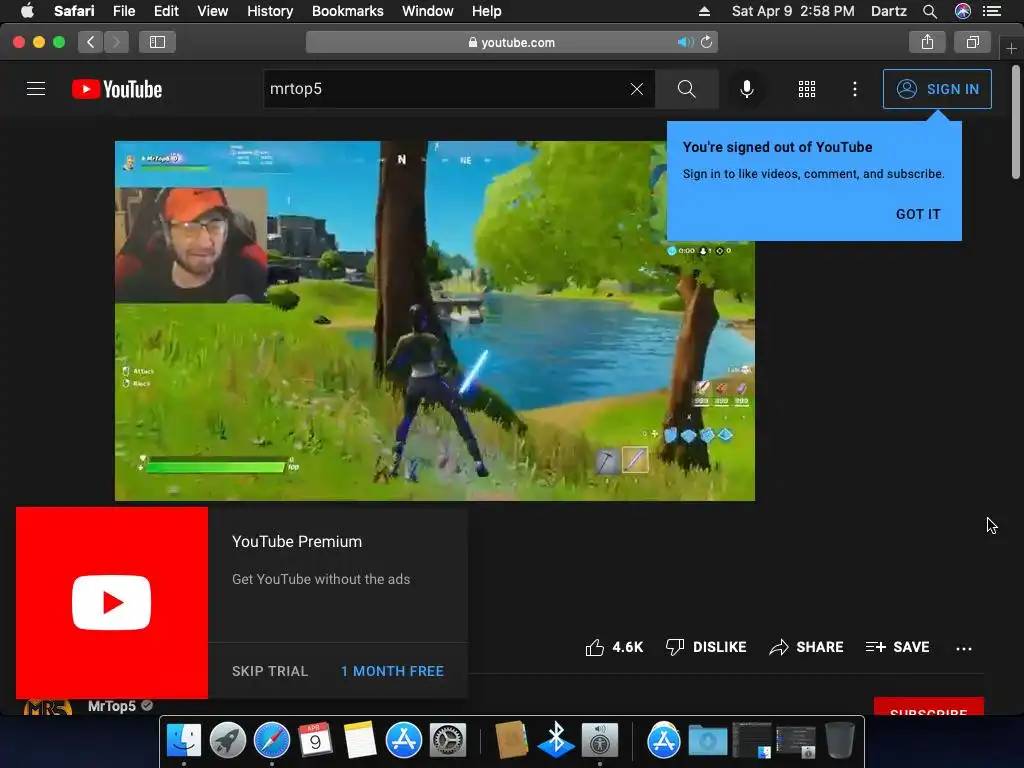The width and height of the screenshot is (1024, 768).
Task: Open Spotlight search in the menu bar
Action: pyautogui.click(x=930, y=11)
